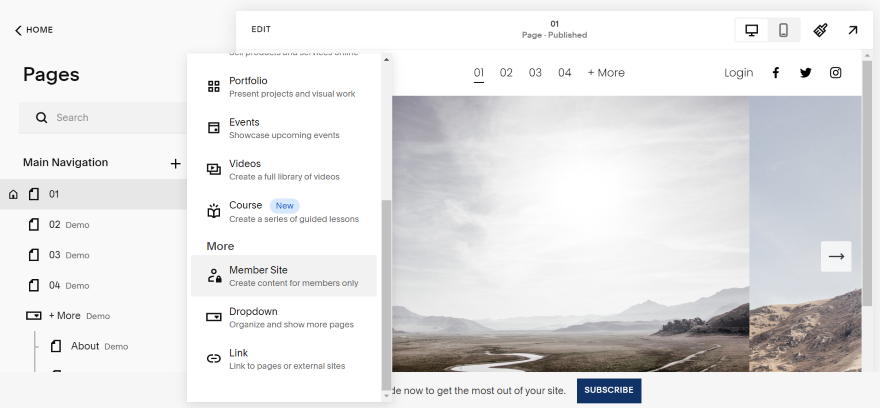
Task: Click the 'New' badge beside Course
Action: point(285,206)
